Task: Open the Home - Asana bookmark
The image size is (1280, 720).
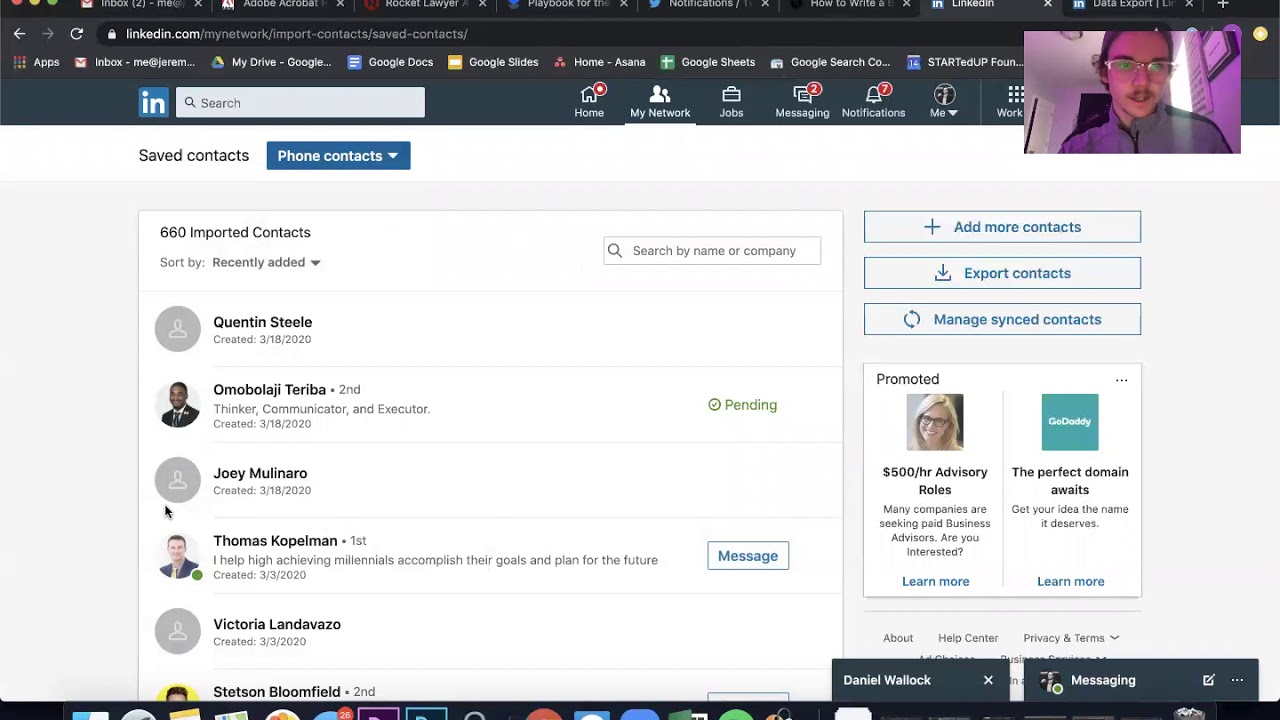Action: (599, 62)
